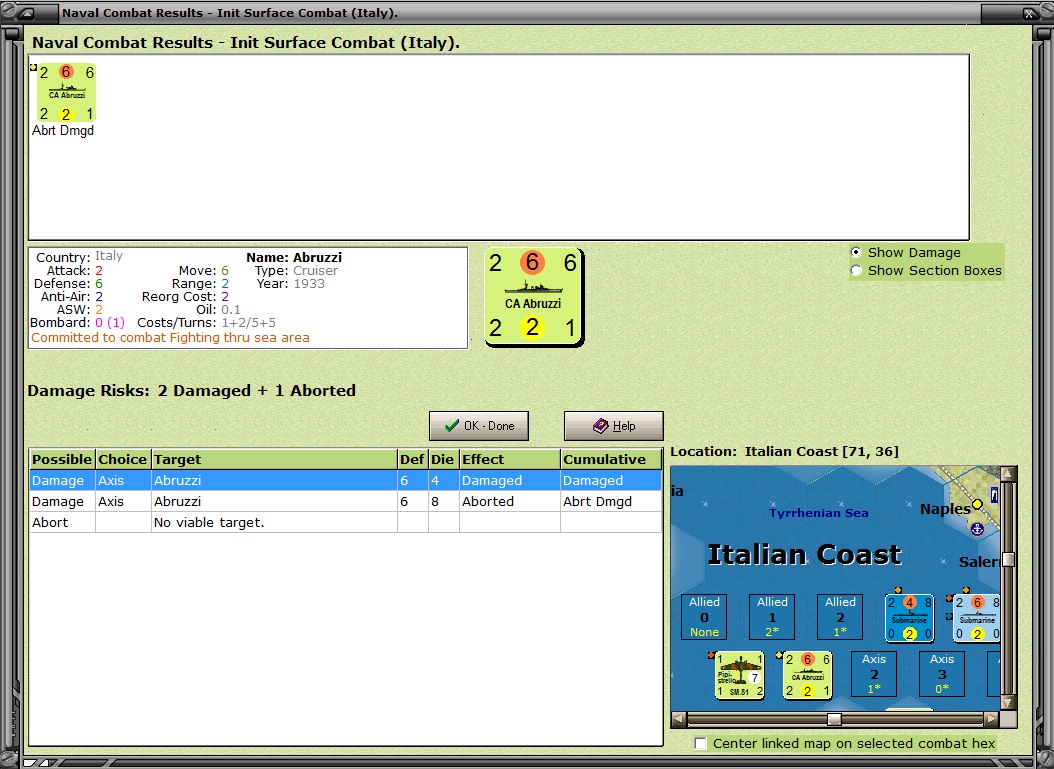Screen dimensions: 1054x769
Task: Select the CA Abruzzi counter on the map
Action: coord(808,675)
